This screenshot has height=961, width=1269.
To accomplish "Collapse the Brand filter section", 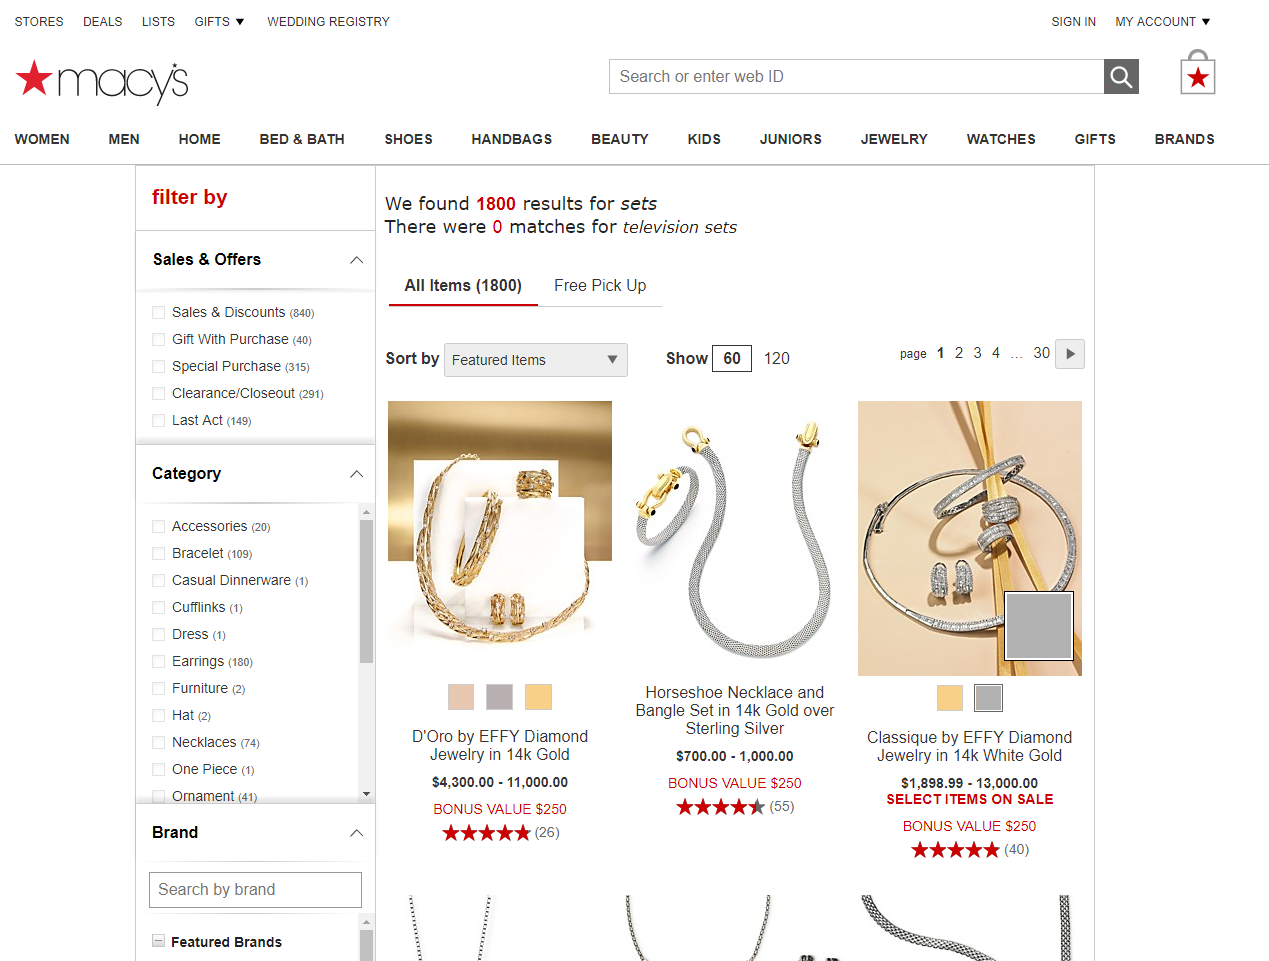I will [x=356, y=833].
